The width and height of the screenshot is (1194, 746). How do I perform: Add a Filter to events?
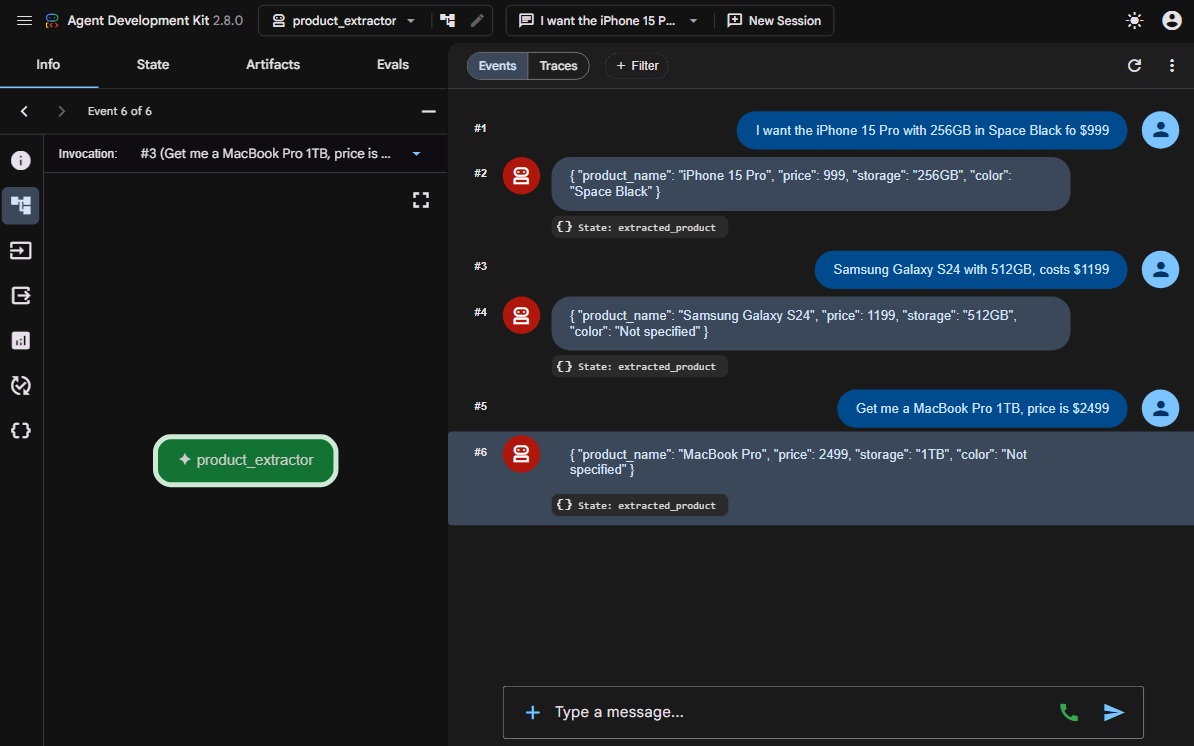(x=637, y=65)
